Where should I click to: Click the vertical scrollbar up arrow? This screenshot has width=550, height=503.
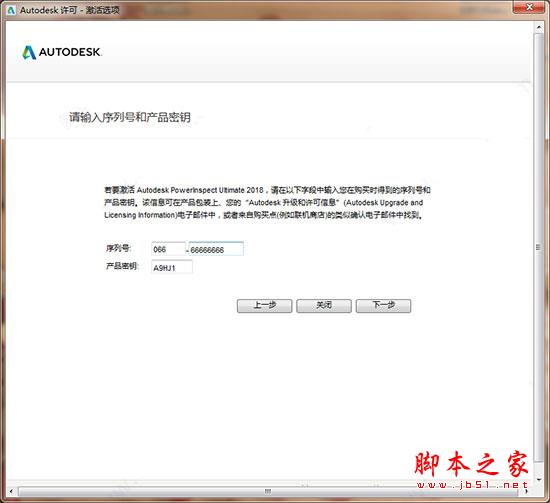point(539,27)
